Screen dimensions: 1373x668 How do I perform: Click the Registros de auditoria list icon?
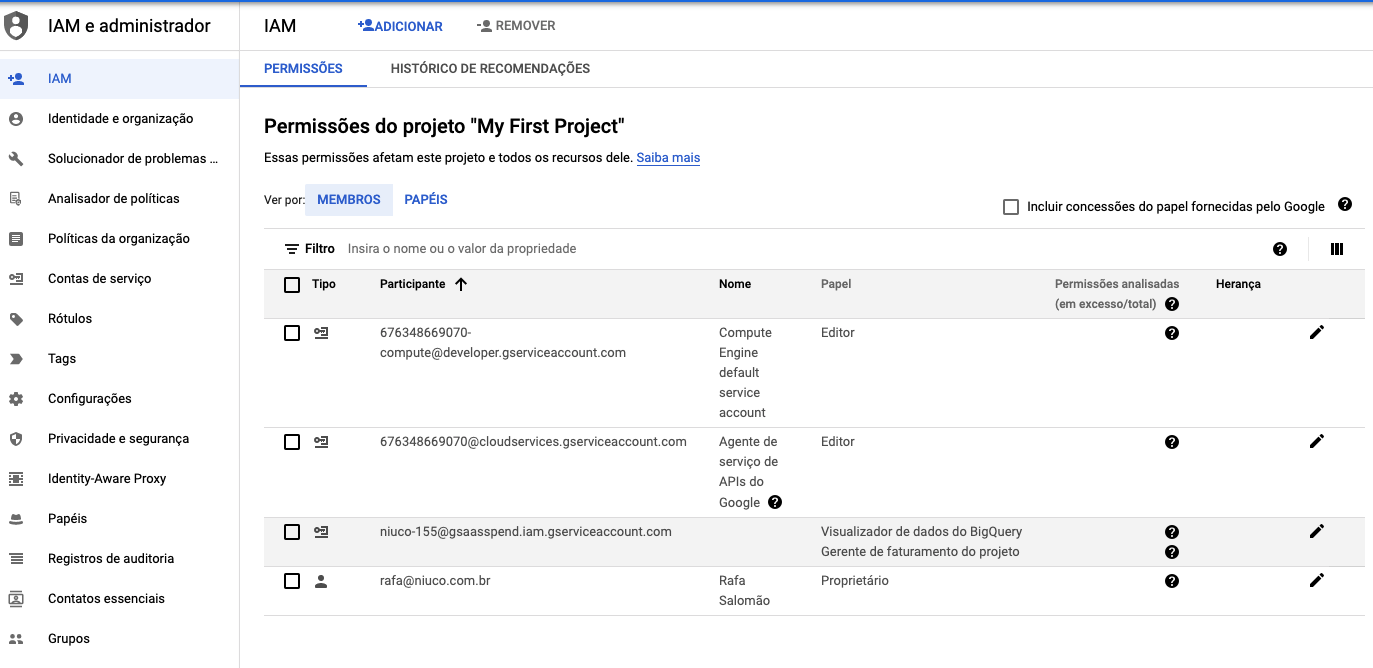click(16, 559)
